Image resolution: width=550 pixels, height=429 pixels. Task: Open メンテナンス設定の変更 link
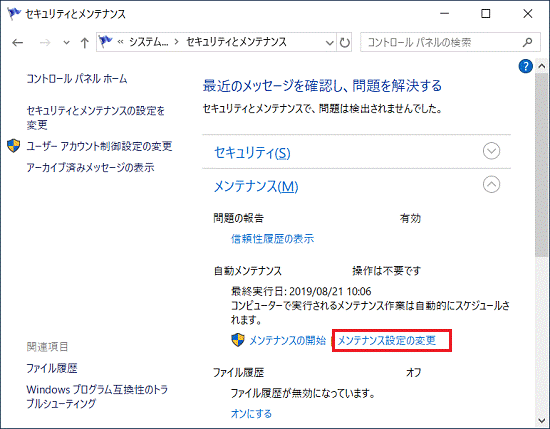coord(387,340)
